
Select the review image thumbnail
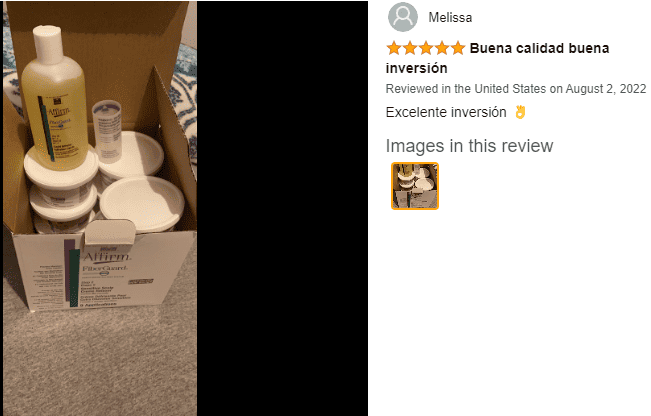[415, 186]
